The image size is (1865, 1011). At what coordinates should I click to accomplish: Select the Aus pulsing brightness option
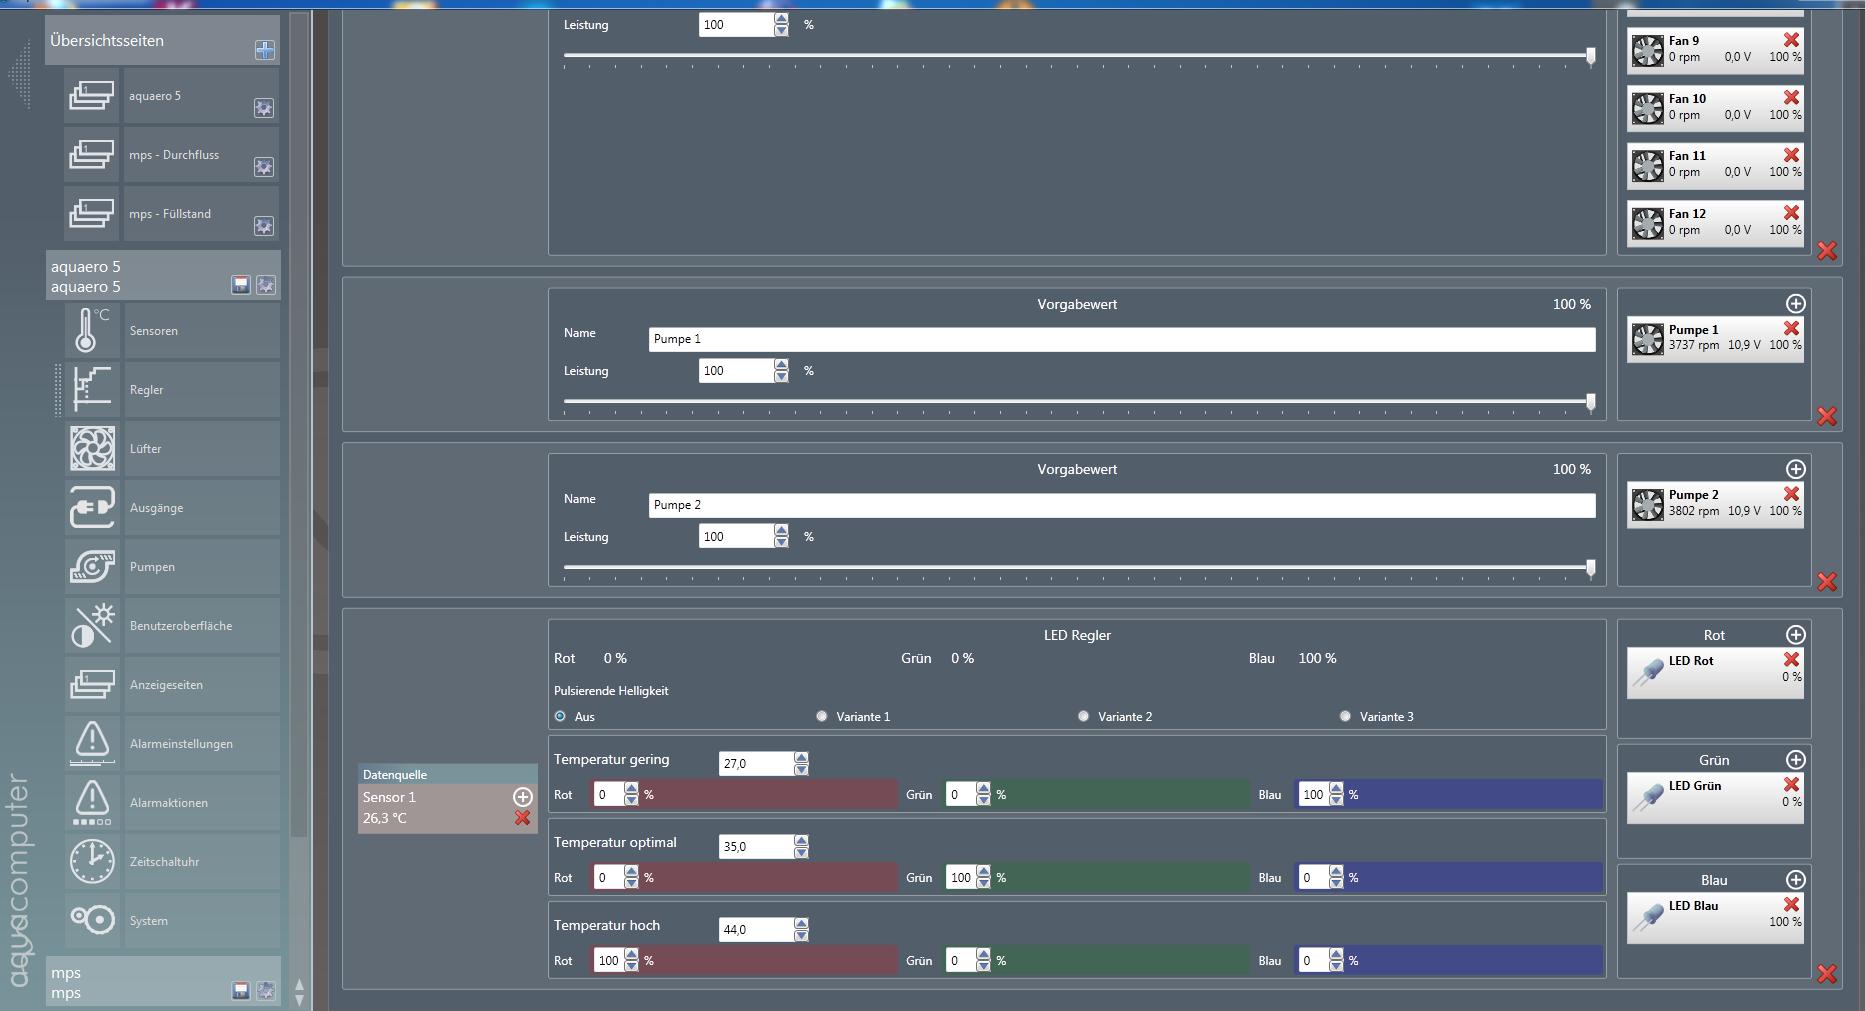[x=560, y=716]
